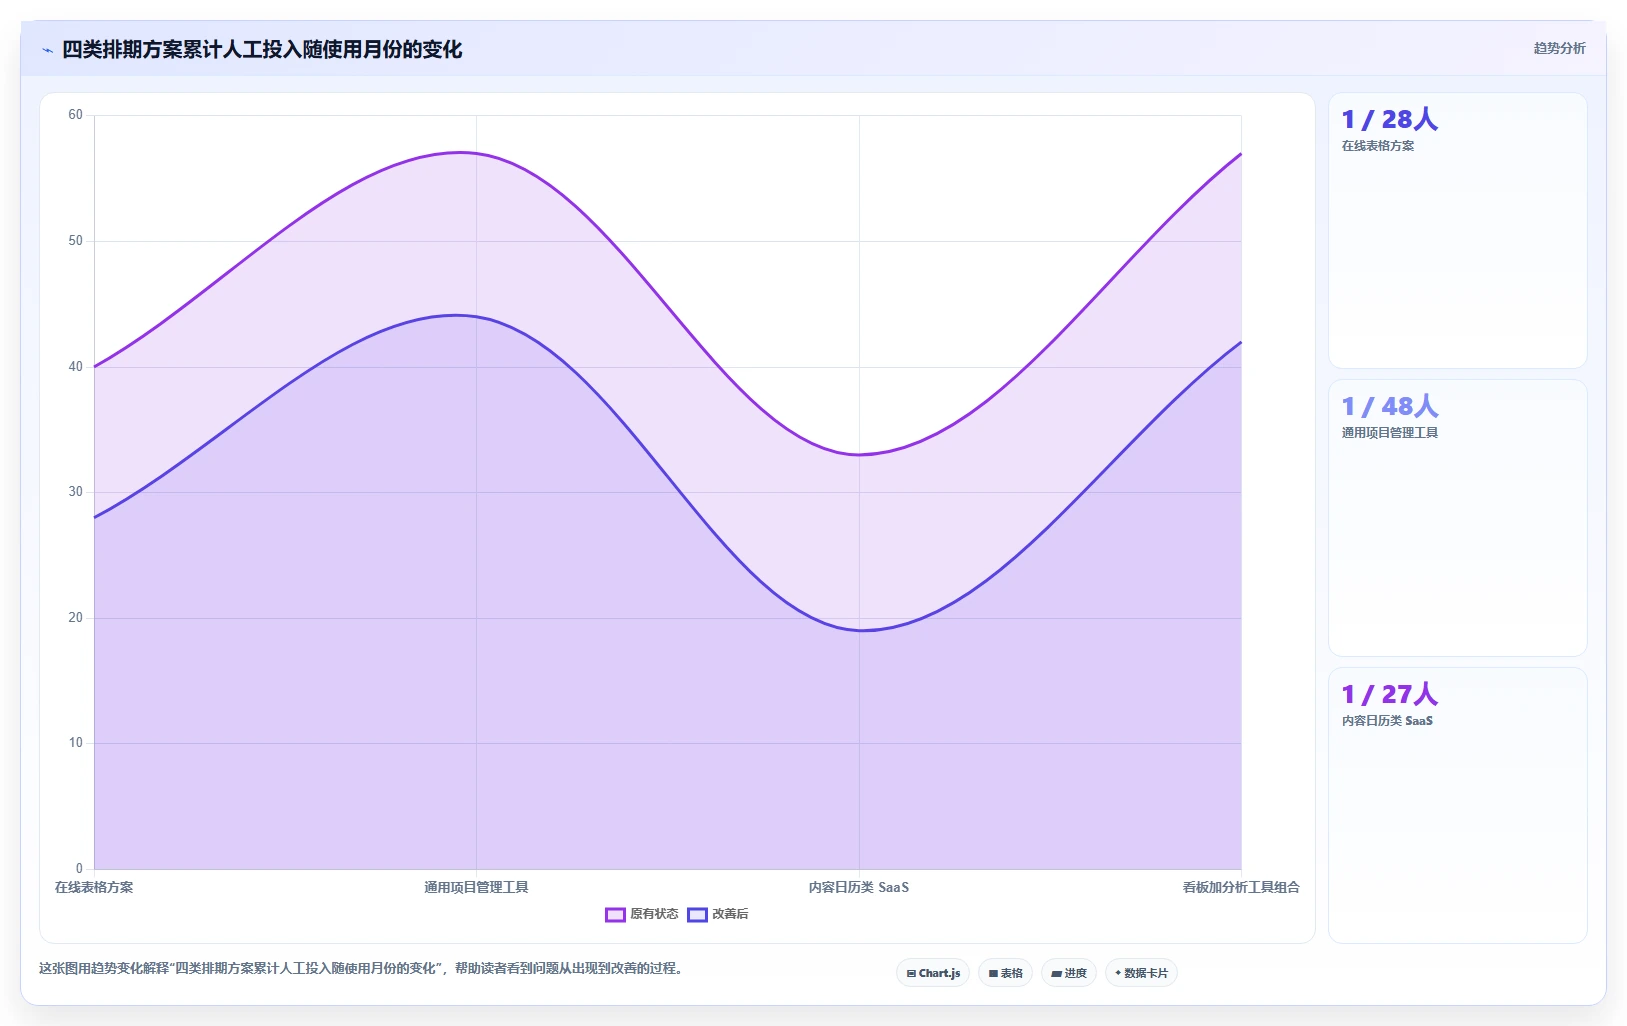Click the y-axis value 30
The width and height of the screenshot is (1627, 1026).
click(76, 492)
